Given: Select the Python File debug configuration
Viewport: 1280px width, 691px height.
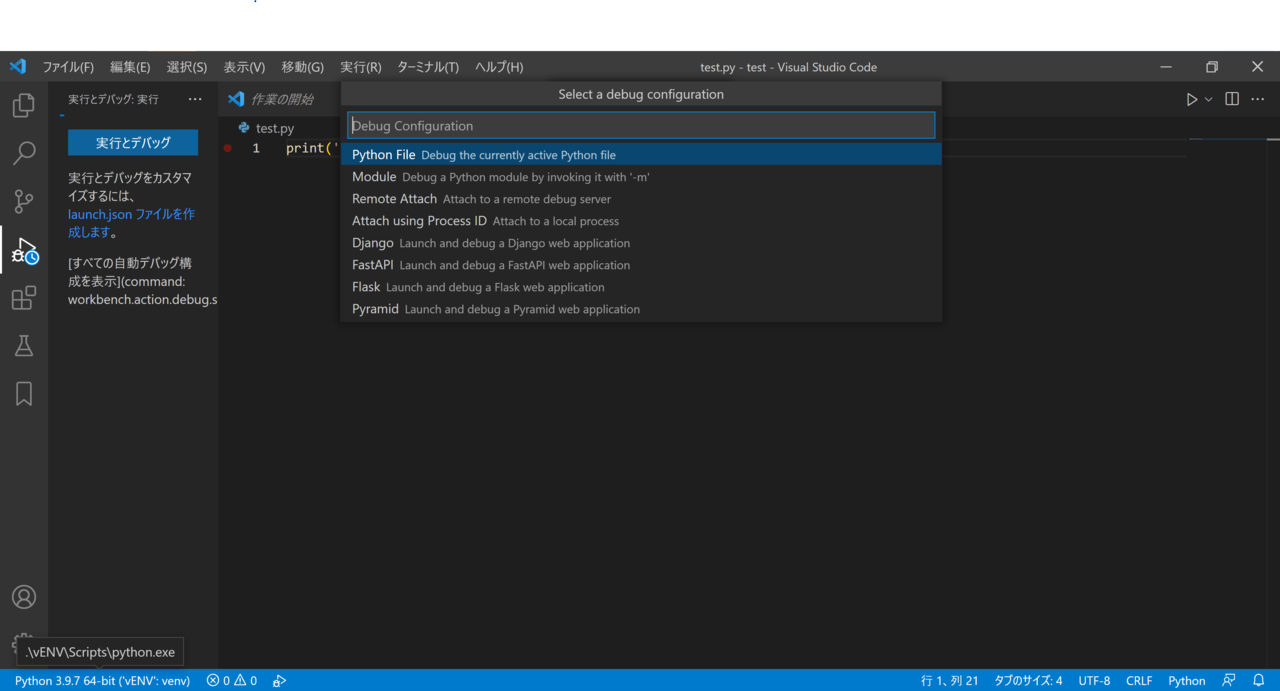Looking at the screenshot, I should tap(641, 155).
